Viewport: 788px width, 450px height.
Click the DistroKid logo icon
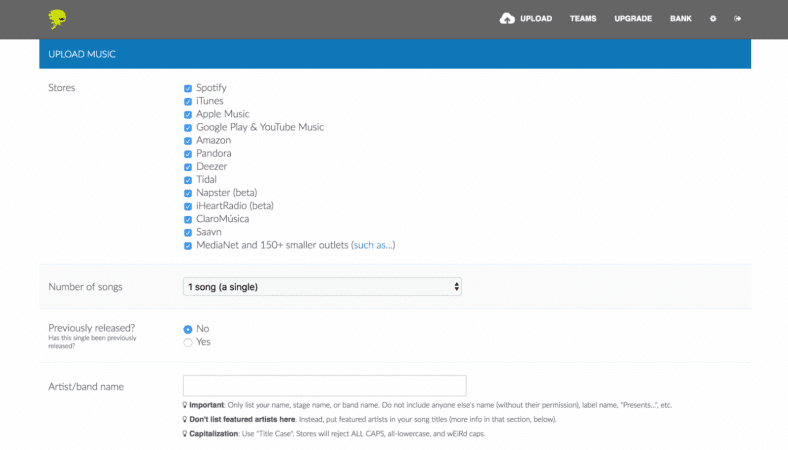click(57, 19)
